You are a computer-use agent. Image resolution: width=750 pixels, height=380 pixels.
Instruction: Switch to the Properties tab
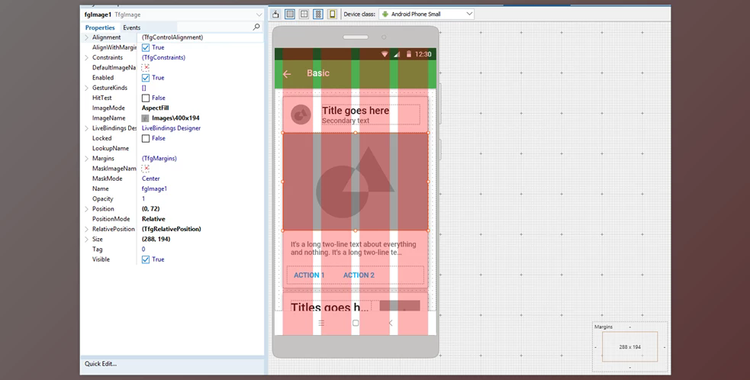(x=100, y=27)
